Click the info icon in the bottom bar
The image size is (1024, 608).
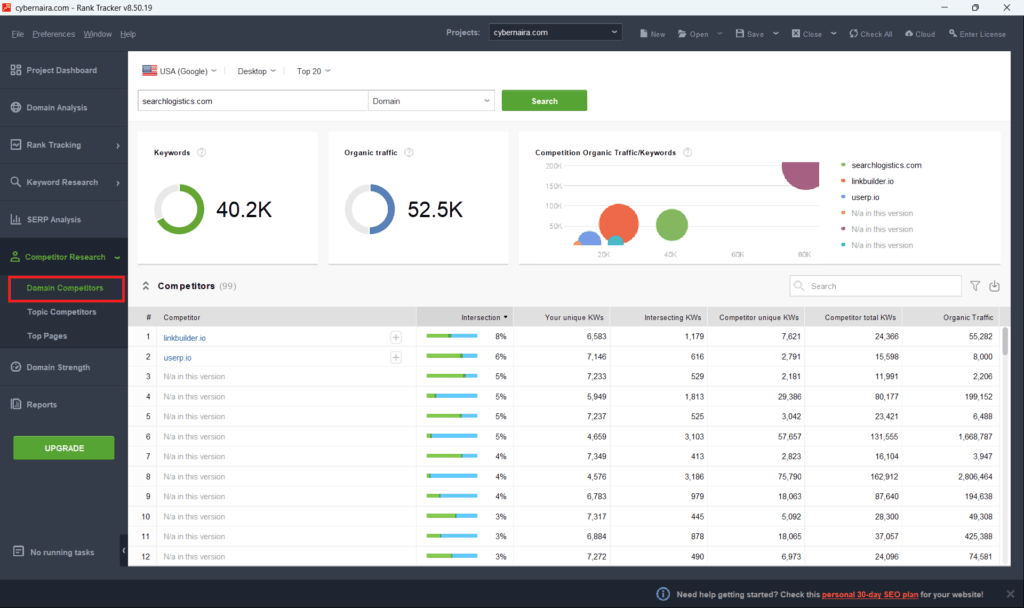pos(663,594)
